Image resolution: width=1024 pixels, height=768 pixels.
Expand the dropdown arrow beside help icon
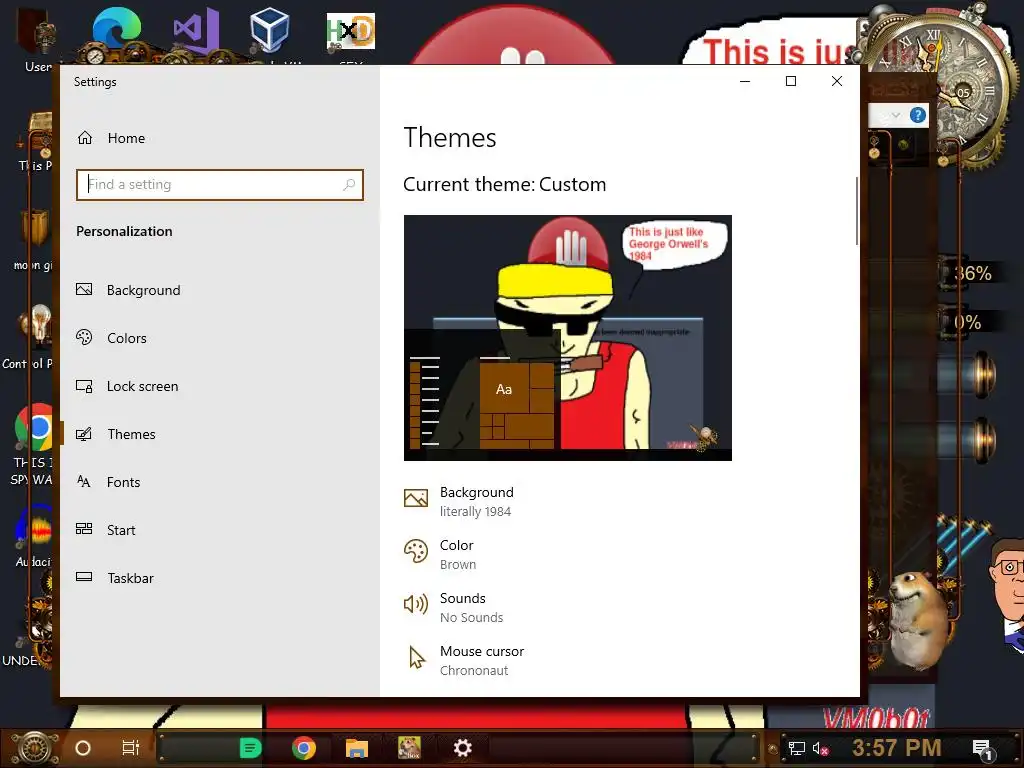(x=896, y=116)
